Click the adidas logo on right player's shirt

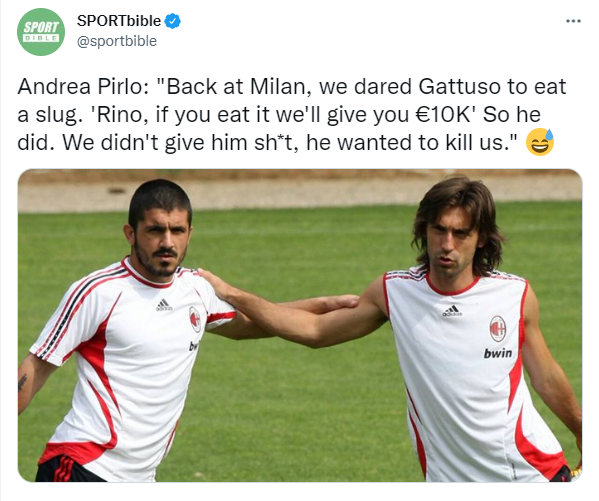tap(452, 311)
